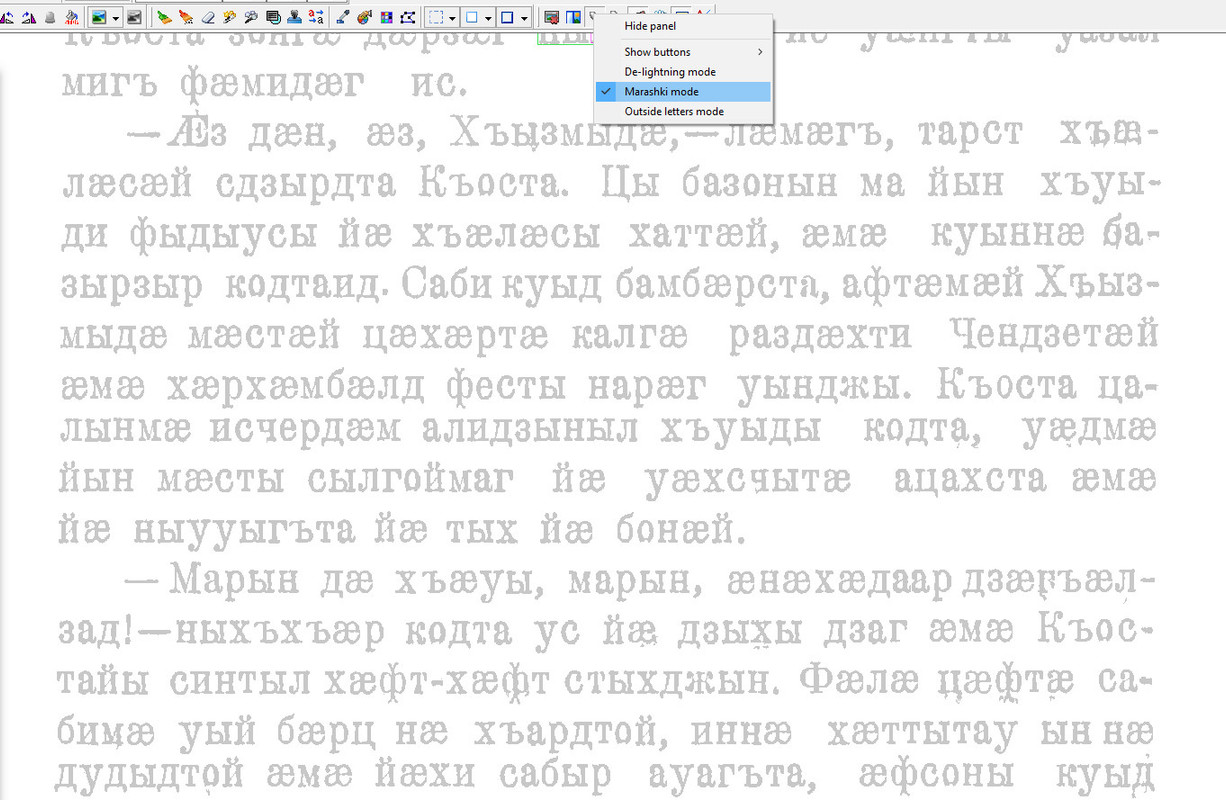
Task: Expand the dark blue square dropdown arrow
Action: (524, 18)
